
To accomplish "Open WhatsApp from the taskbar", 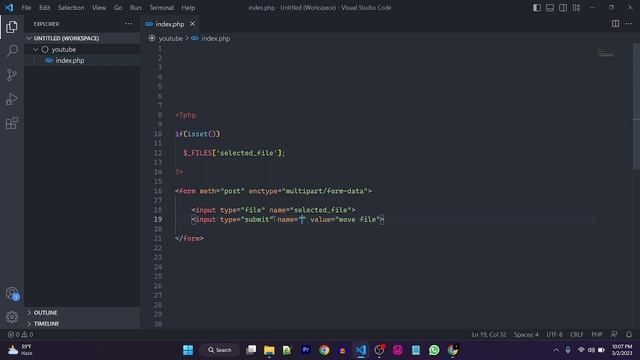I will tap(434, 350).
